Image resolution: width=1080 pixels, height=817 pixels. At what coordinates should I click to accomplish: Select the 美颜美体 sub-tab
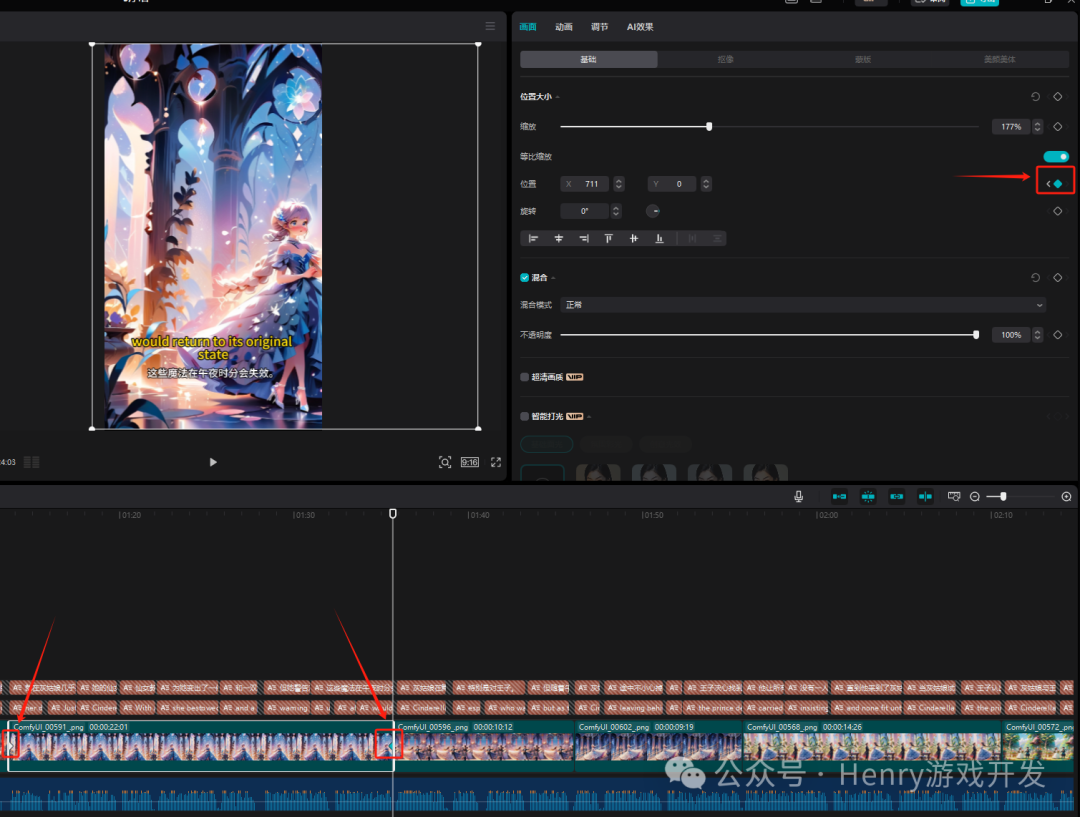click(x=999, y=59)
